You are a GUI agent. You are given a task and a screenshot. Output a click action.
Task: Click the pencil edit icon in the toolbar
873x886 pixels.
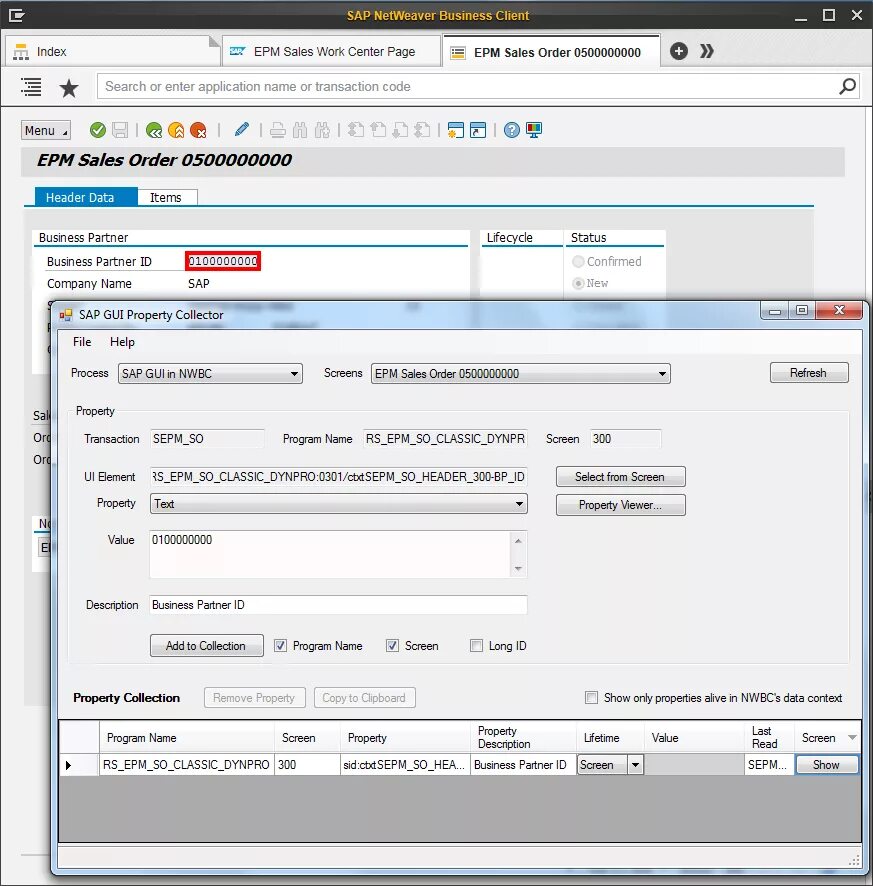coord(240,130)
